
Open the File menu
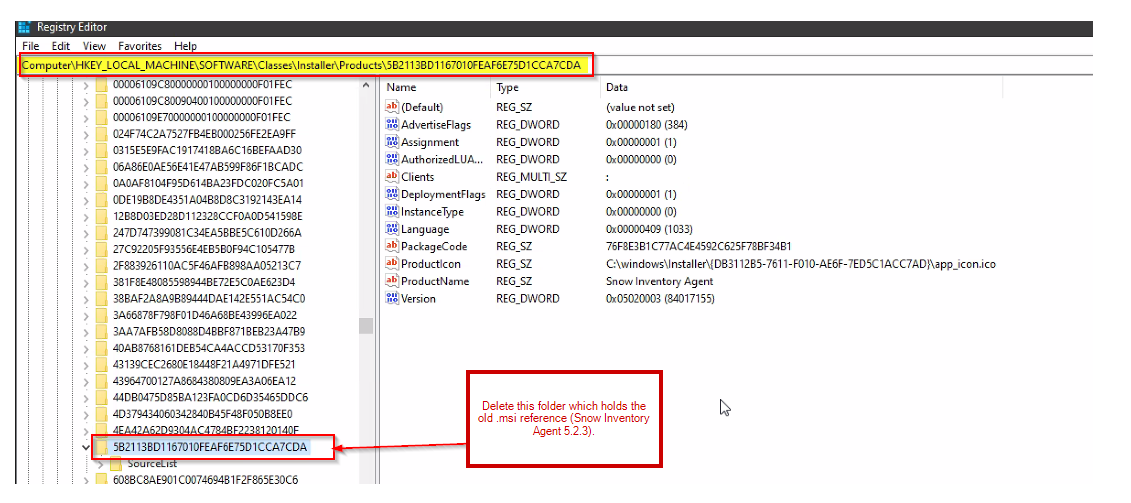[x=31, y=45]
